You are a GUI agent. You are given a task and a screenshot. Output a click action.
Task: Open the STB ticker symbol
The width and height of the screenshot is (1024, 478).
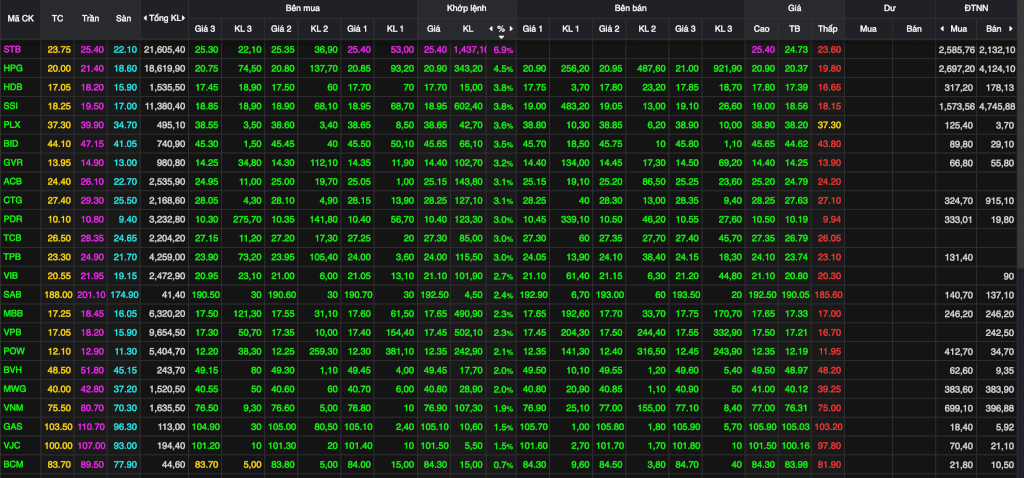12,50
